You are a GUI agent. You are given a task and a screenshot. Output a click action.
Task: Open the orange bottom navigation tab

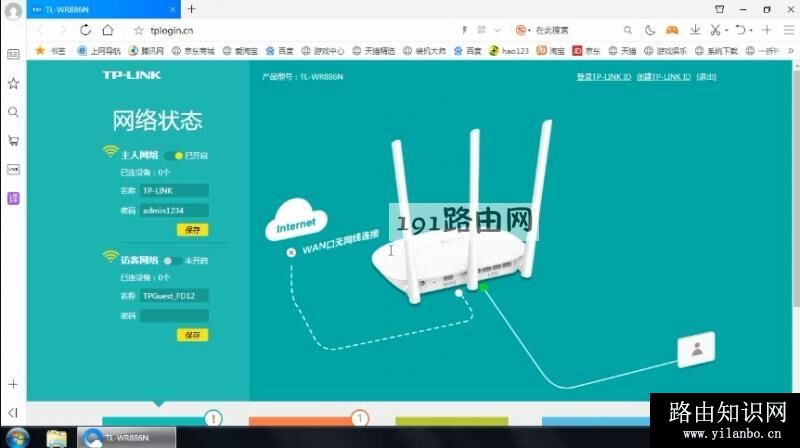coord(302,421)
